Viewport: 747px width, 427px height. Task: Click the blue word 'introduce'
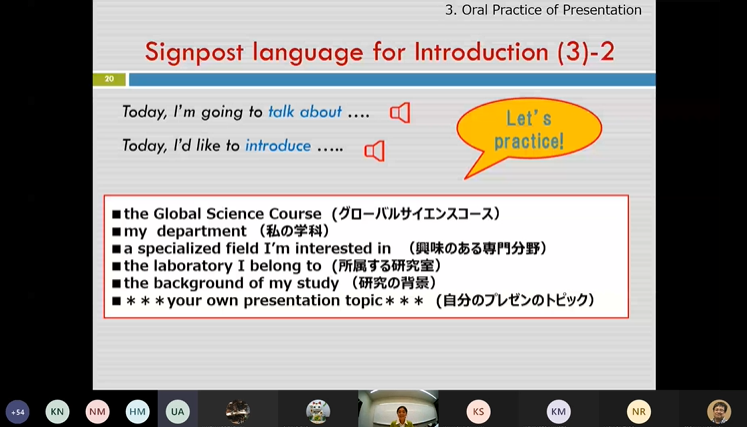pos(278,145)
